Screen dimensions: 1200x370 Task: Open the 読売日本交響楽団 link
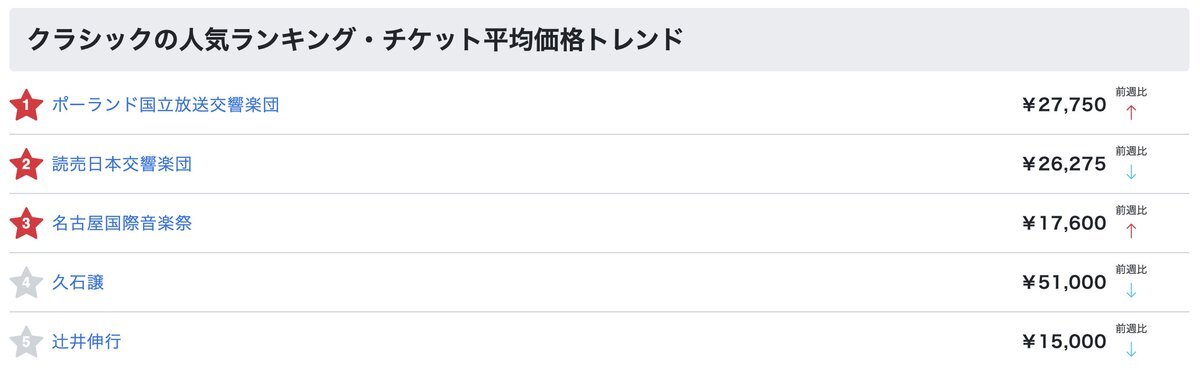(x=122, y=164)
